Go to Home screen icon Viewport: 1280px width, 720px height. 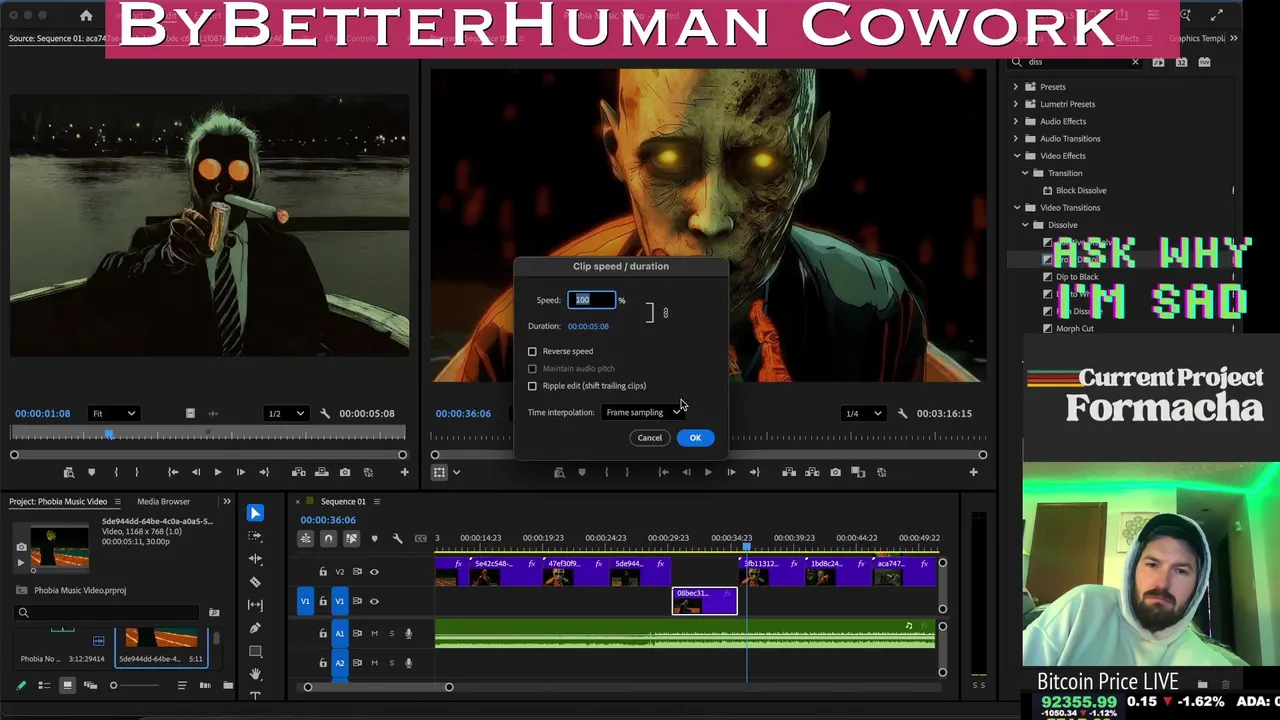pyautogui.click(x=86, y=15)
